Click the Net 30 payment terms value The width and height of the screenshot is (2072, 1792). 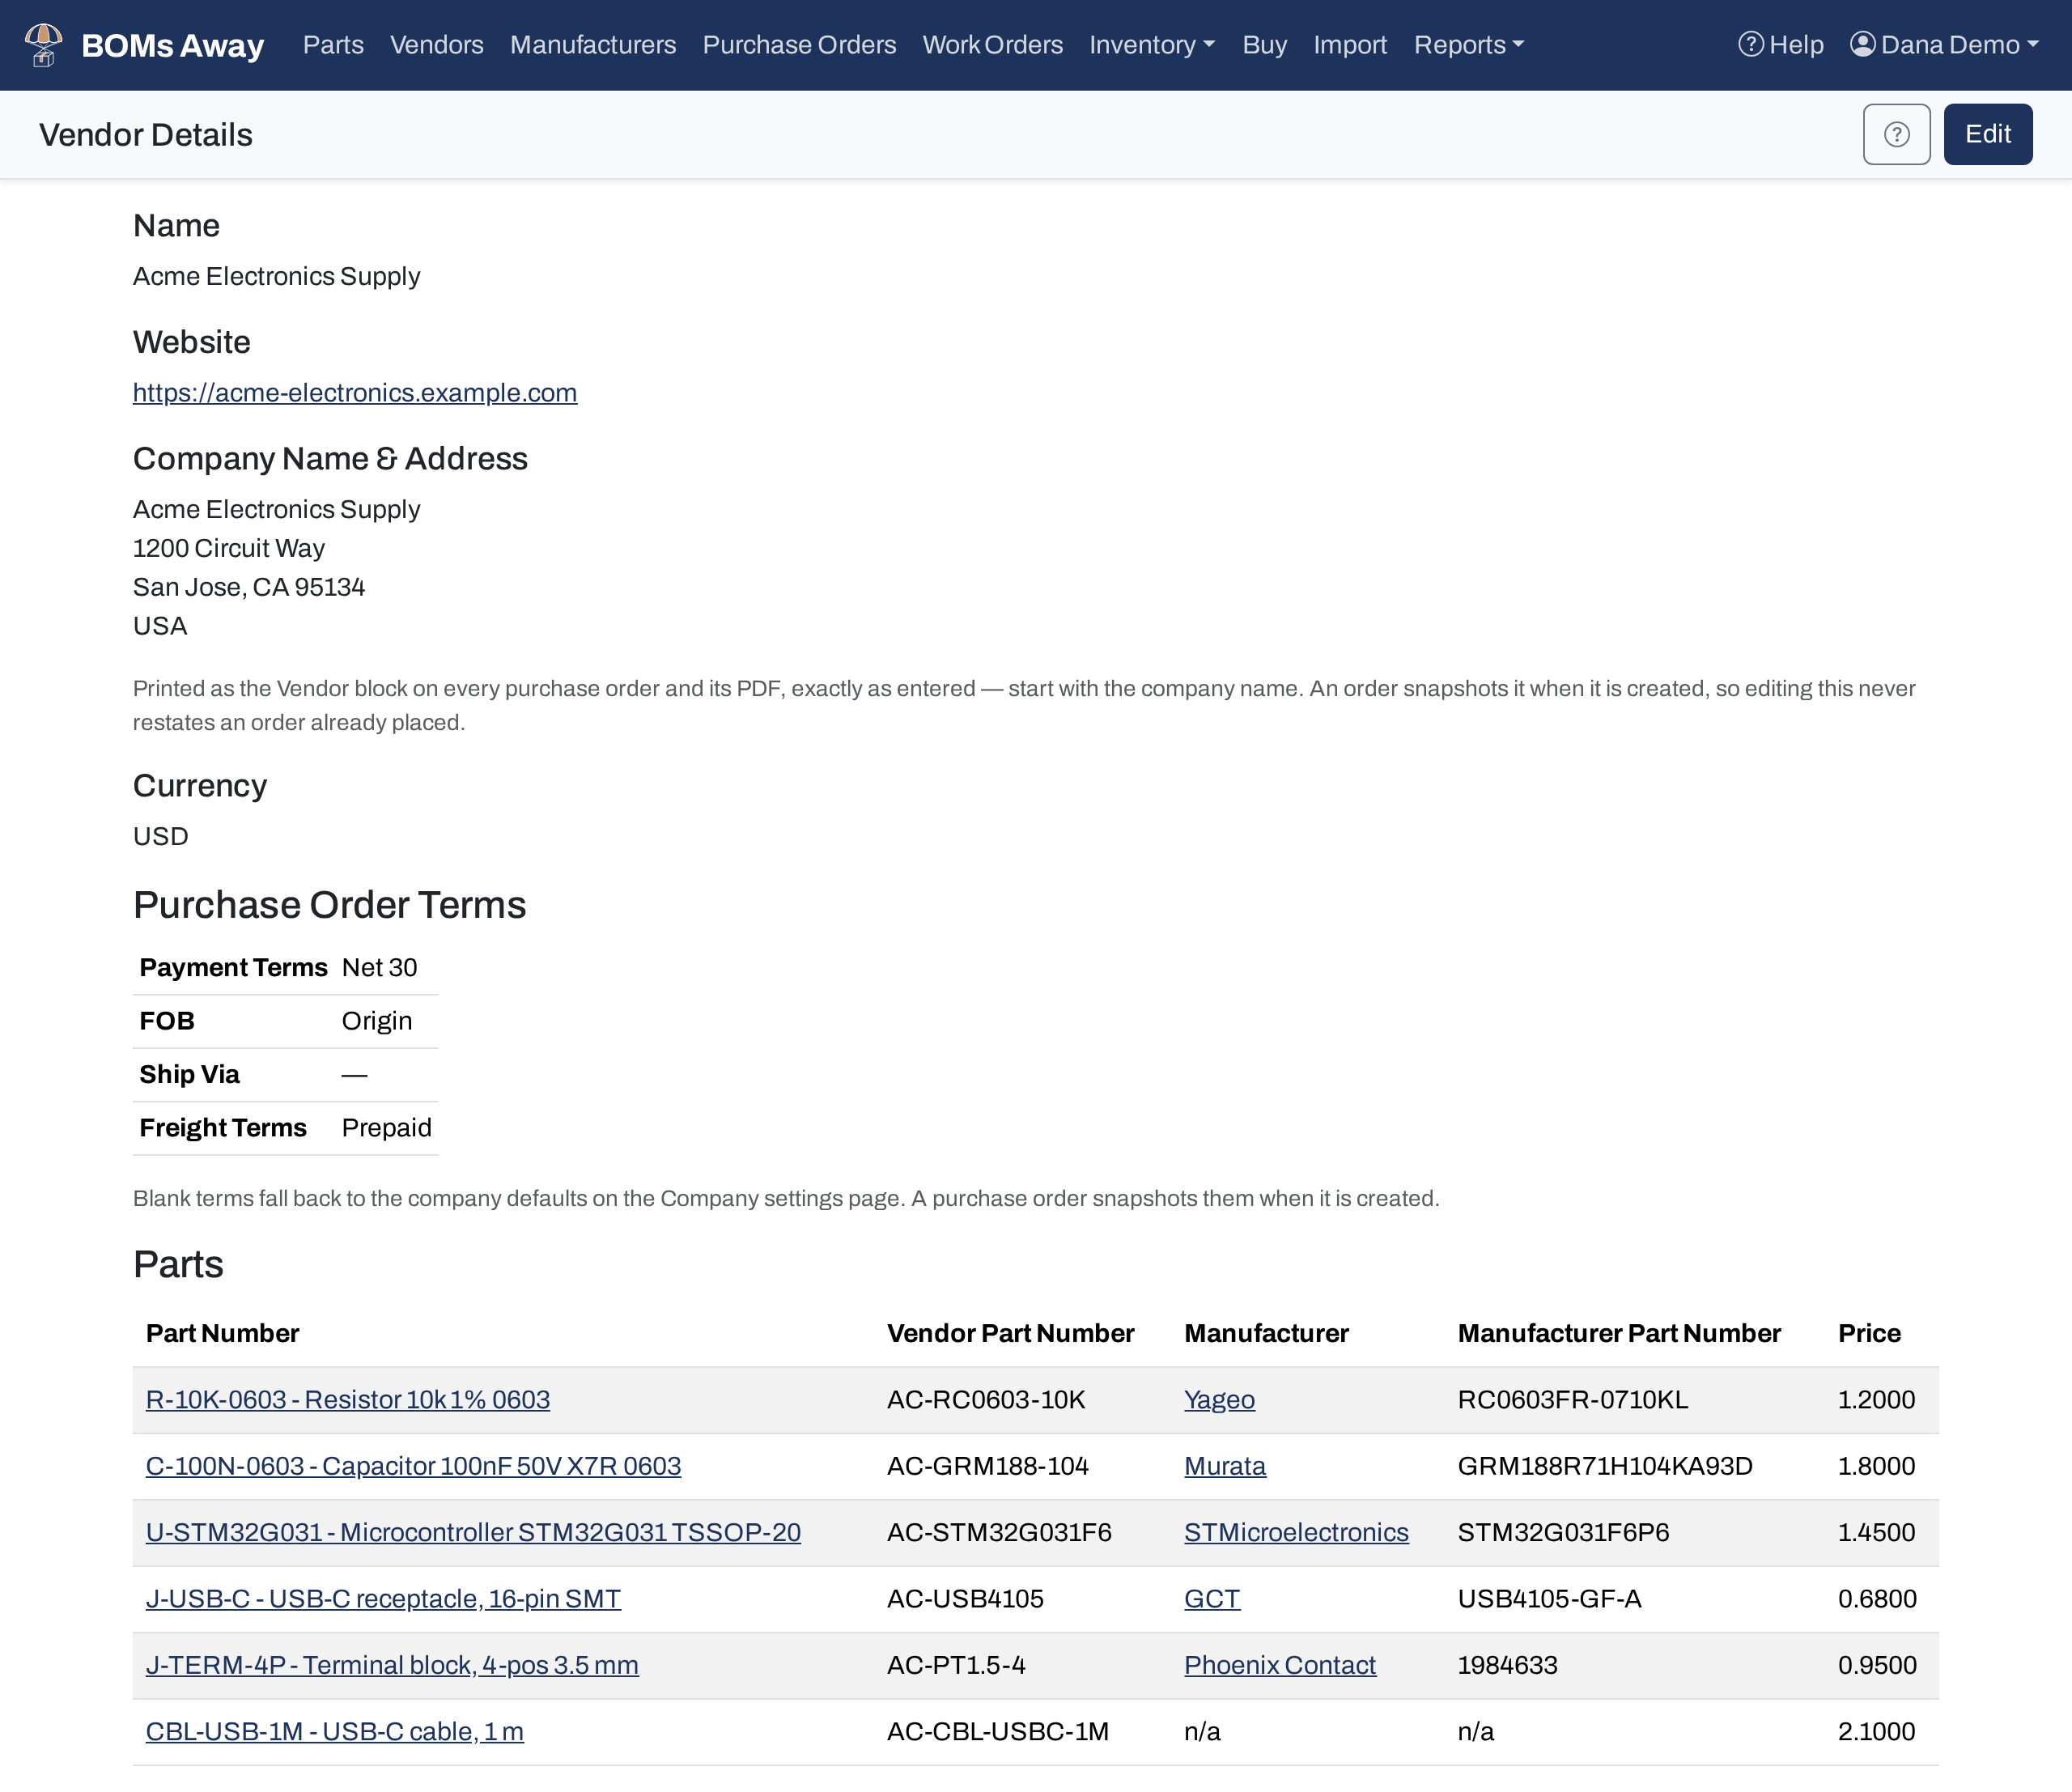pos(380,967)
